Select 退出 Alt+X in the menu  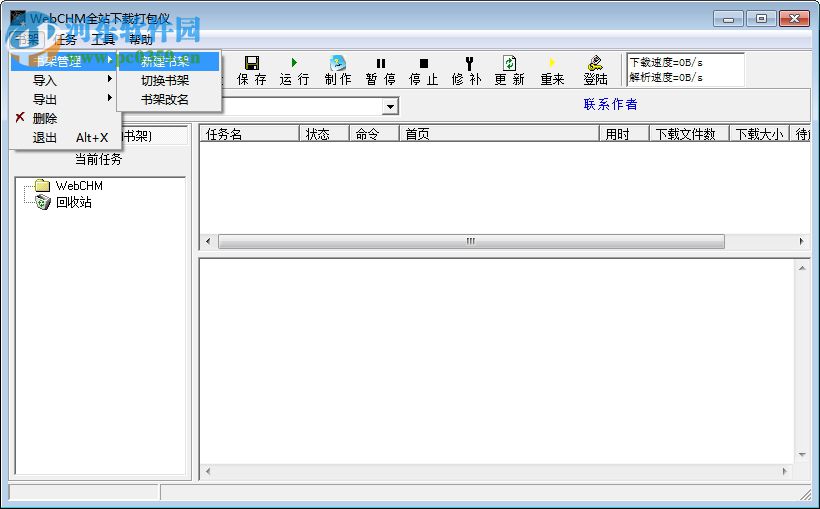(63, 138)
